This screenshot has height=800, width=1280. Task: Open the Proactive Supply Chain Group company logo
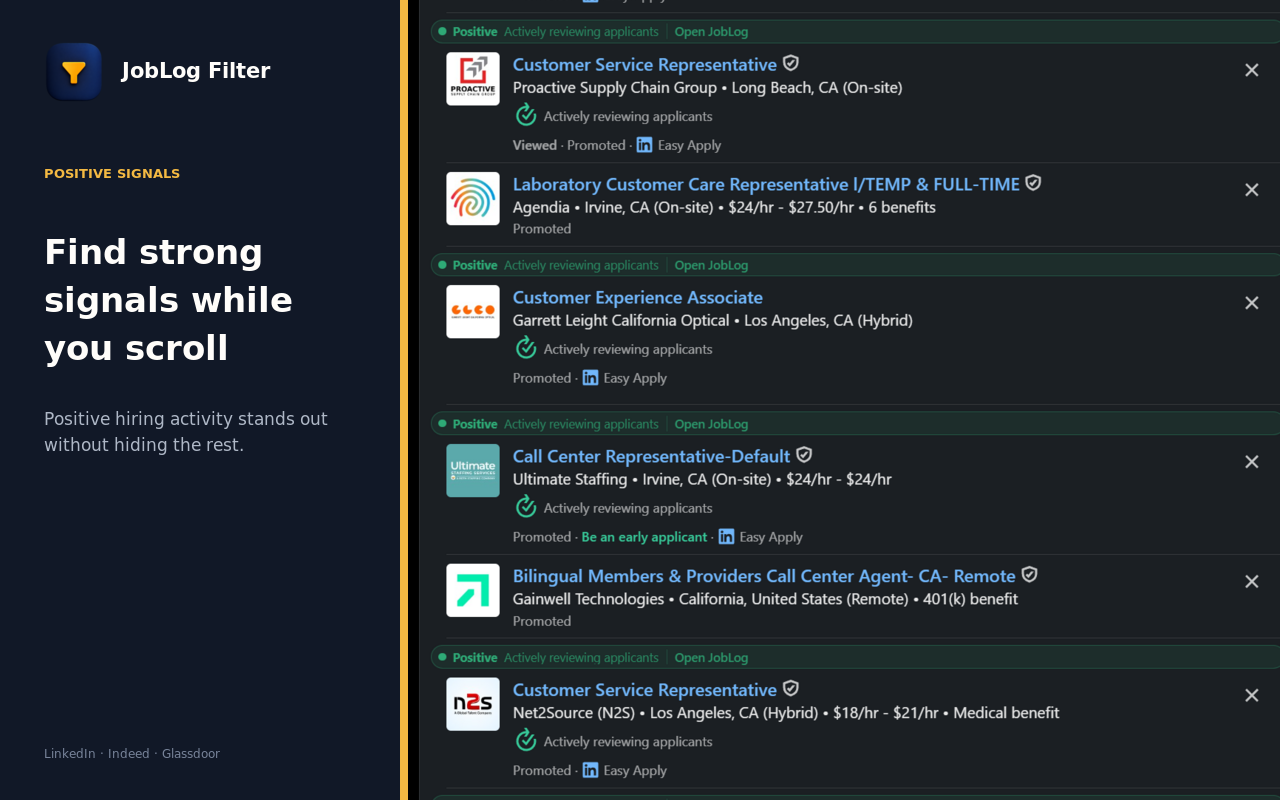coord(473,79)
